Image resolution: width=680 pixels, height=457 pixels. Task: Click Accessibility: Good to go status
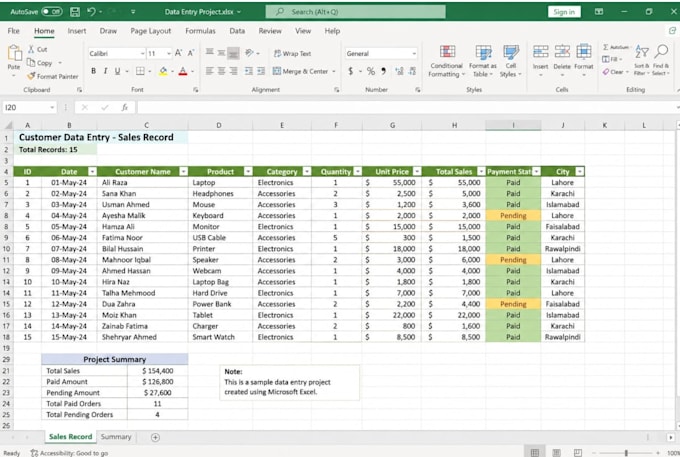[x=69, y=453]
